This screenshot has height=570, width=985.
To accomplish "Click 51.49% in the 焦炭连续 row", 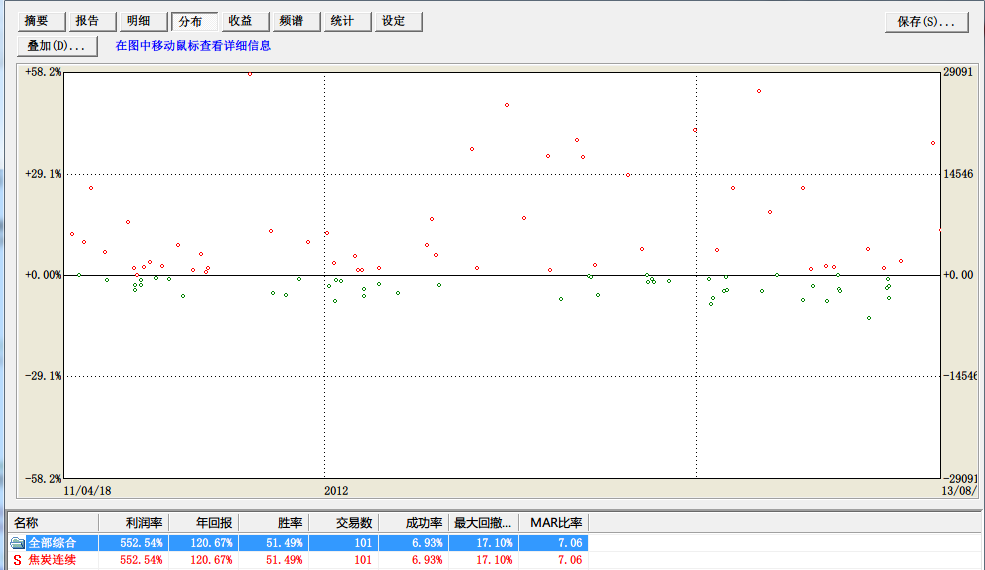I will pyautogui.click(x=284, y=560).
